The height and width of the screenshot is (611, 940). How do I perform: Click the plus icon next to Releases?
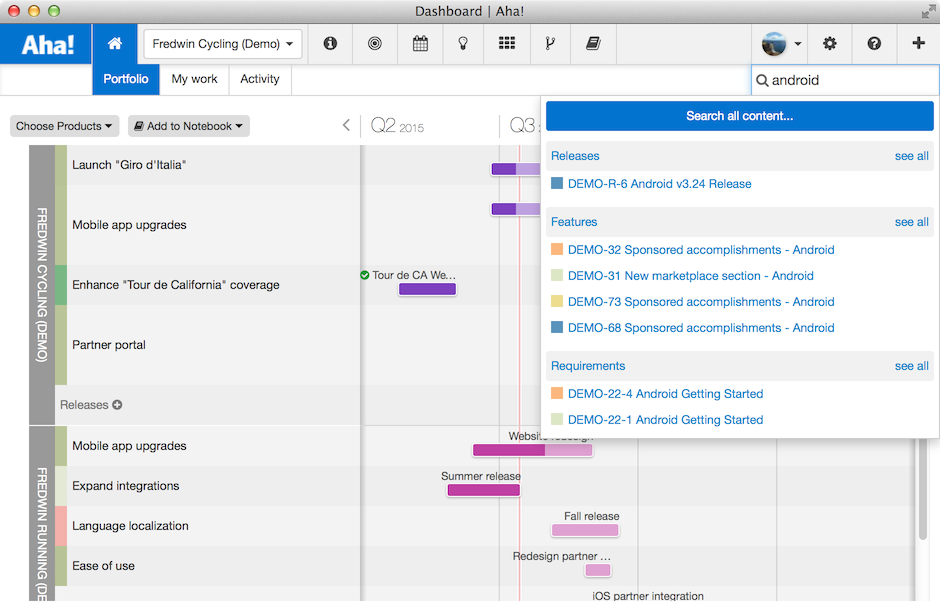tap(118, 405)
